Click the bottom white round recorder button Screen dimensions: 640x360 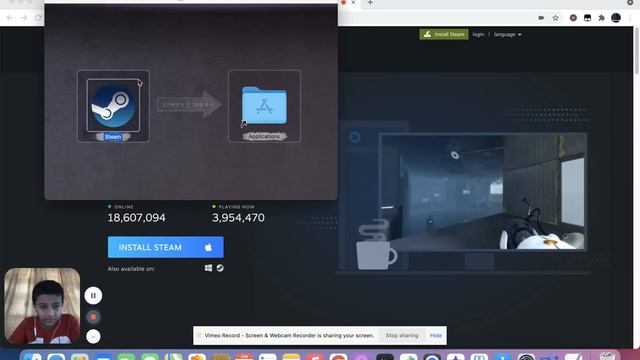click(93, 336)
